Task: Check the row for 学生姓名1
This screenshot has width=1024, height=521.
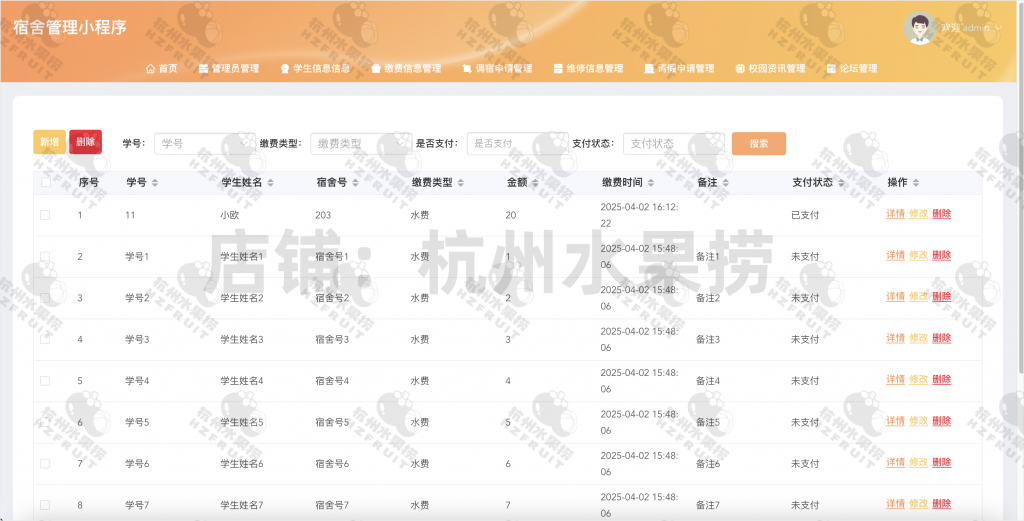Action: point(45,256)
